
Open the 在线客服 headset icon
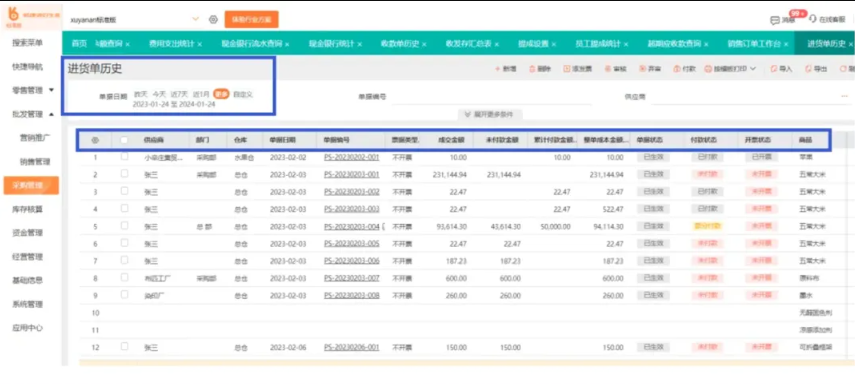point(813,19)
